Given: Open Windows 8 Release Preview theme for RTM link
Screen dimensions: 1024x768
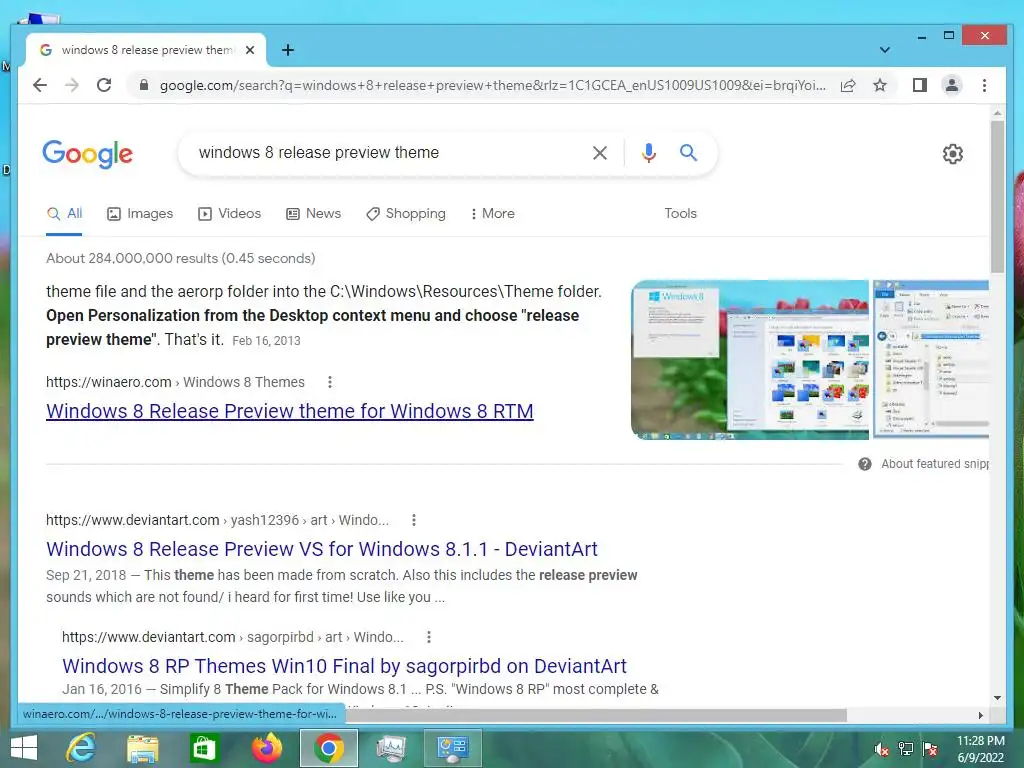Looking at the screenshot, I should (x=290, y=411).
